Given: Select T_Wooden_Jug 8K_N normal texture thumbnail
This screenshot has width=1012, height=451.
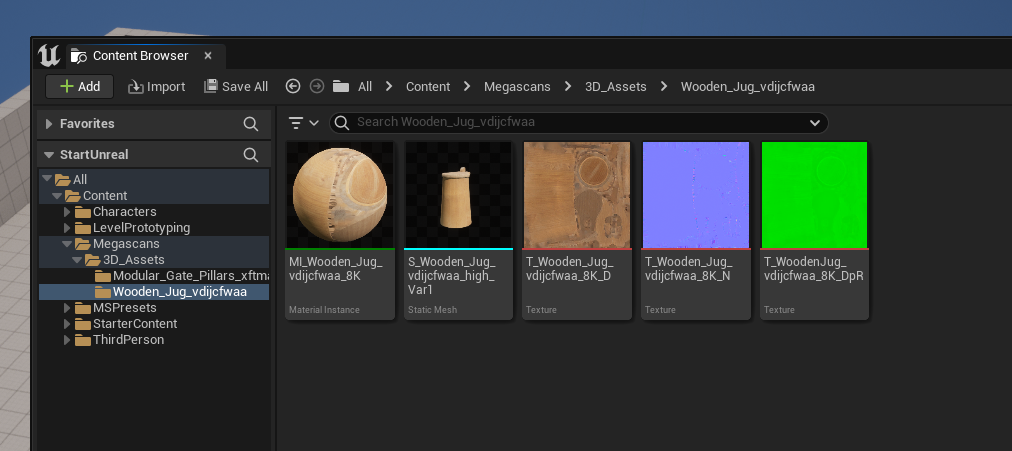Looking at the screenshot, I should [696, 195].
